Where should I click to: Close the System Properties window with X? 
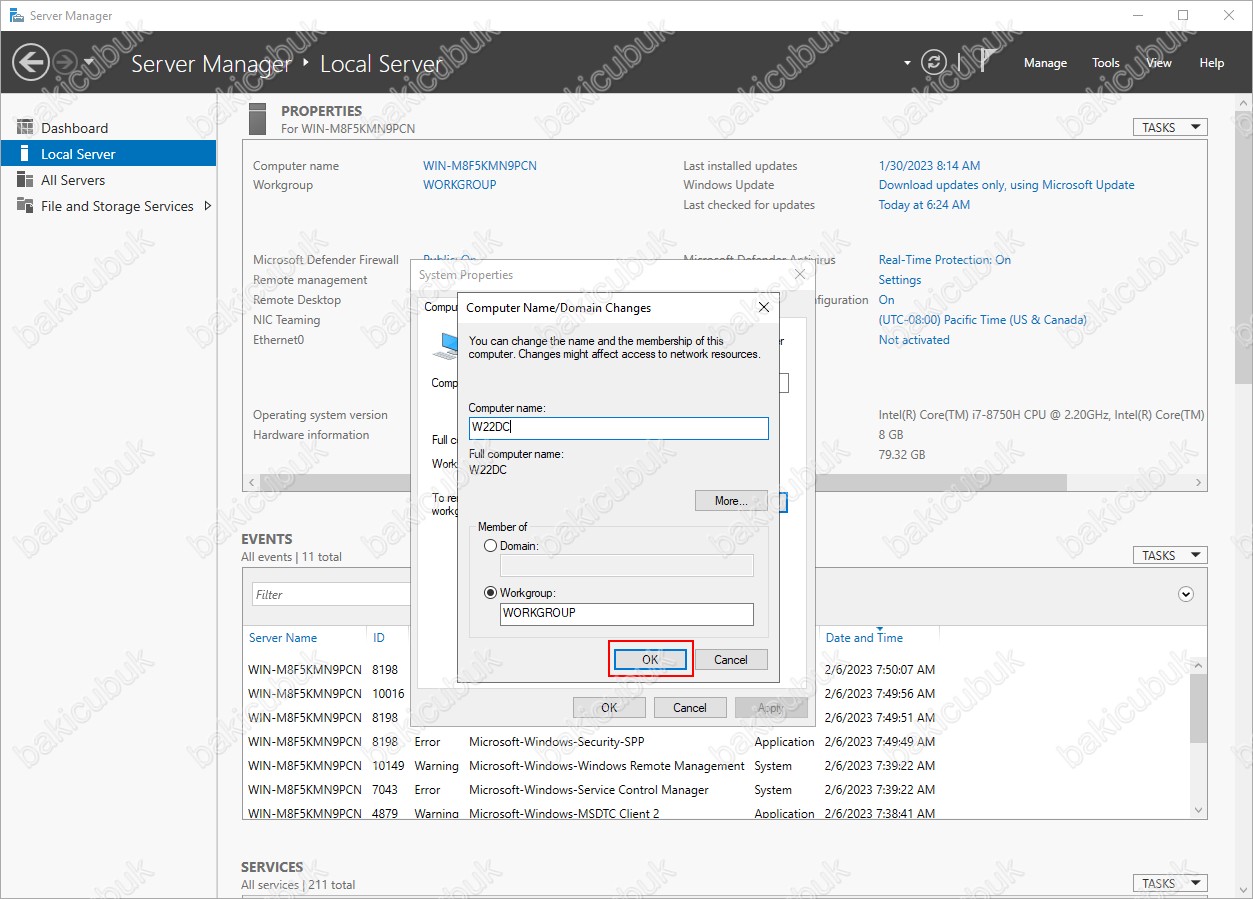799,274
